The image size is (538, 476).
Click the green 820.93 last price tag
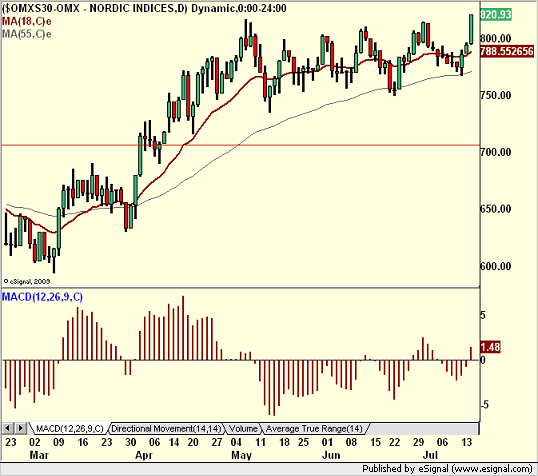click(496, 15)
